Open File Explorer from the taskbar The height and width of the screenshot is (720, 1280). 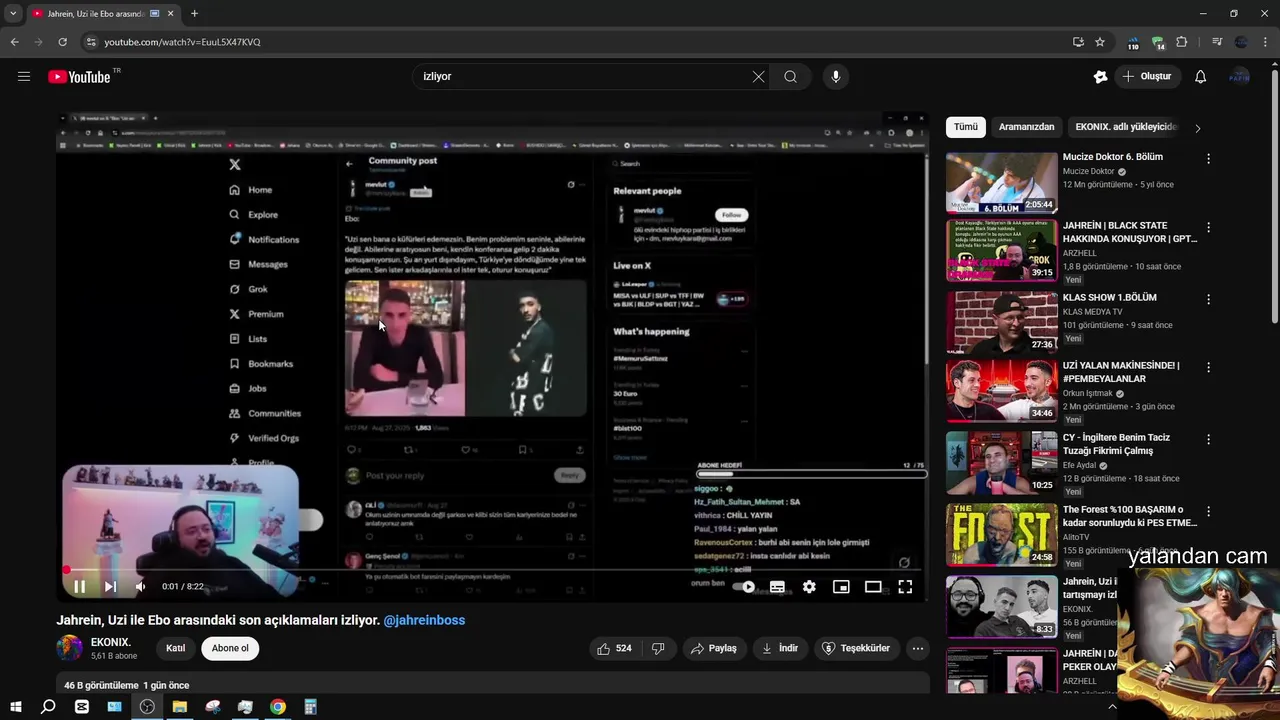click(x=180, y=707)
